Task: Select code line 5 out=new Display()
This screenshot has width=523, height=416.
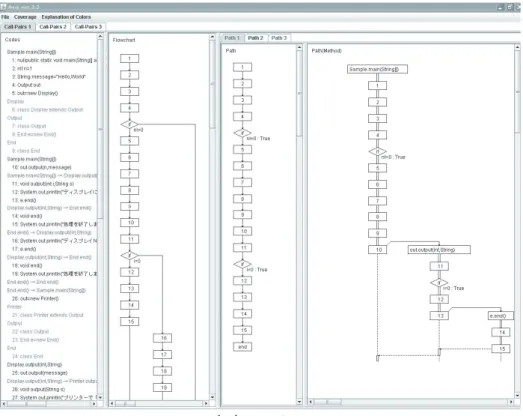Action: [35, 93]
